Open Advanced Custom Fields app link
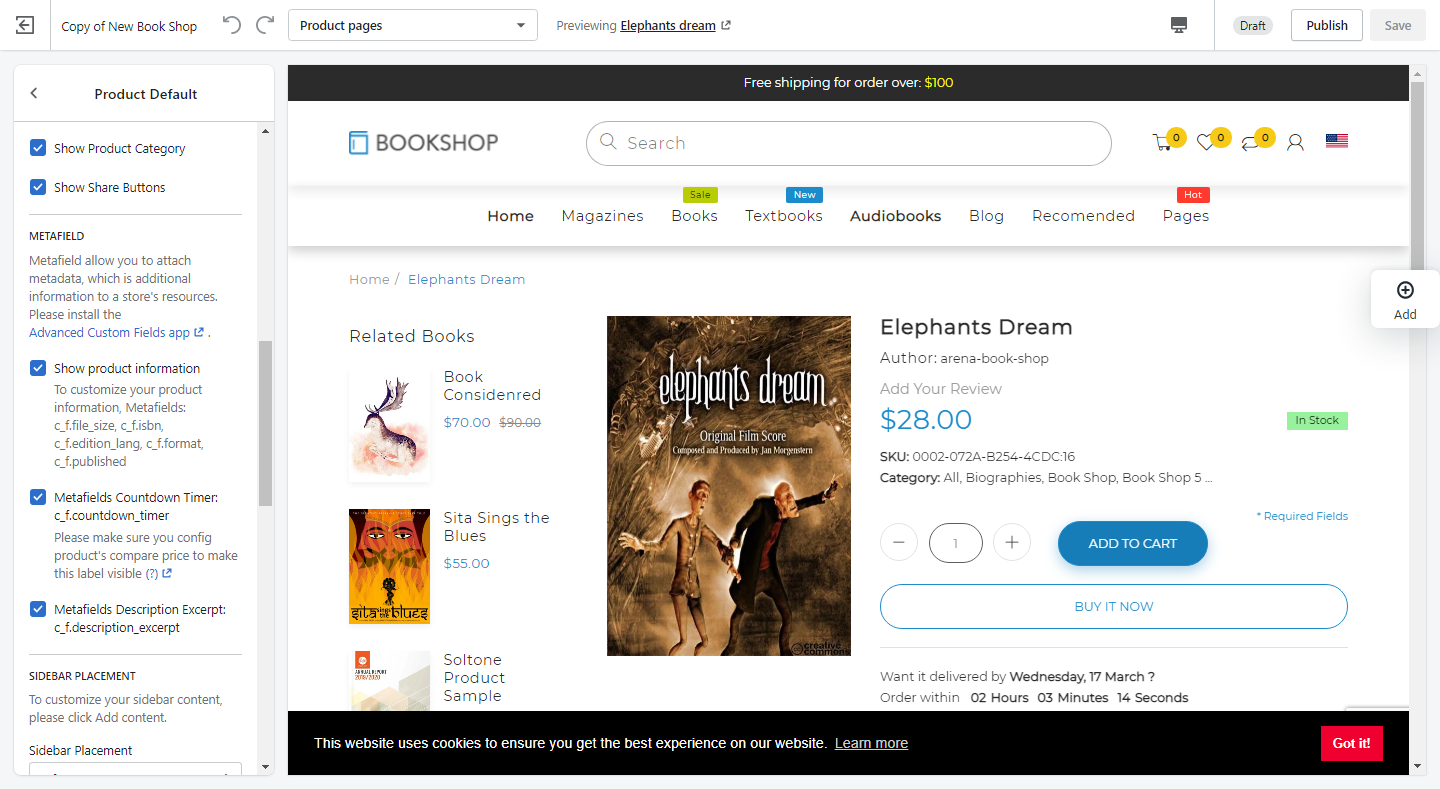 117,332
